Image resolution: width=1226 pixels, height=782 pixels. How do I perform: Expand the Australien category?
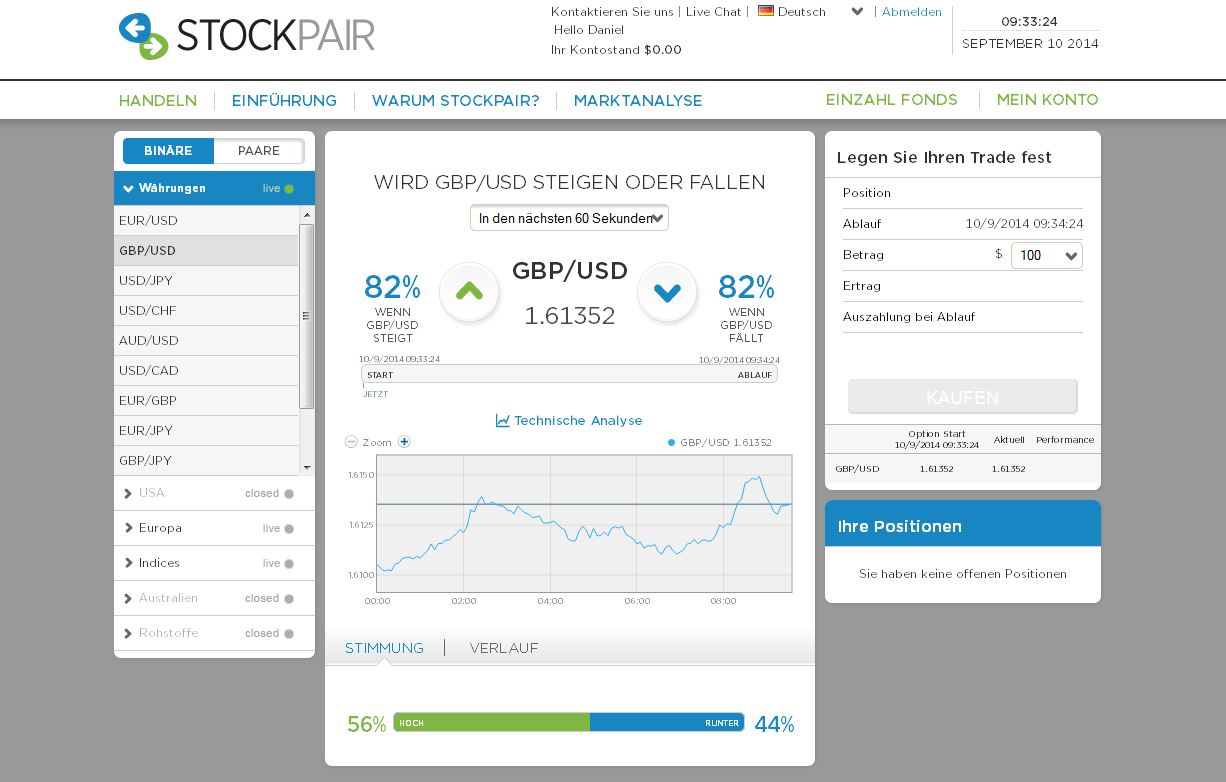[214, 598]
